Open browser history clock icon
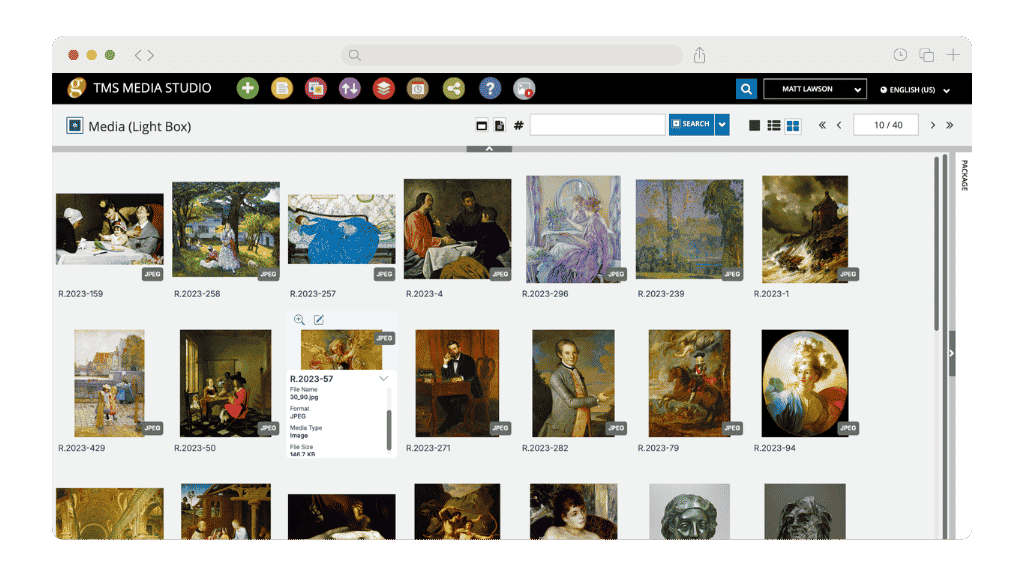1024x576 pixels. coord(900,55)
